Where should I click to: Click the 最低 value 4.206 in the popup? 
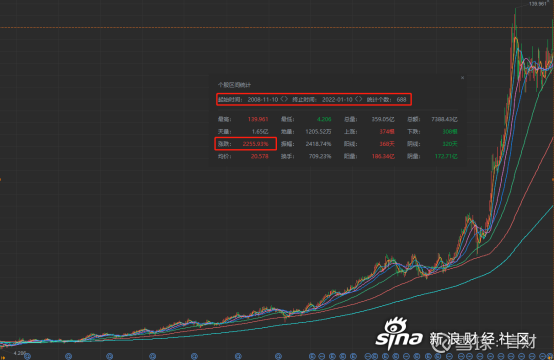(x=324, y=119)
